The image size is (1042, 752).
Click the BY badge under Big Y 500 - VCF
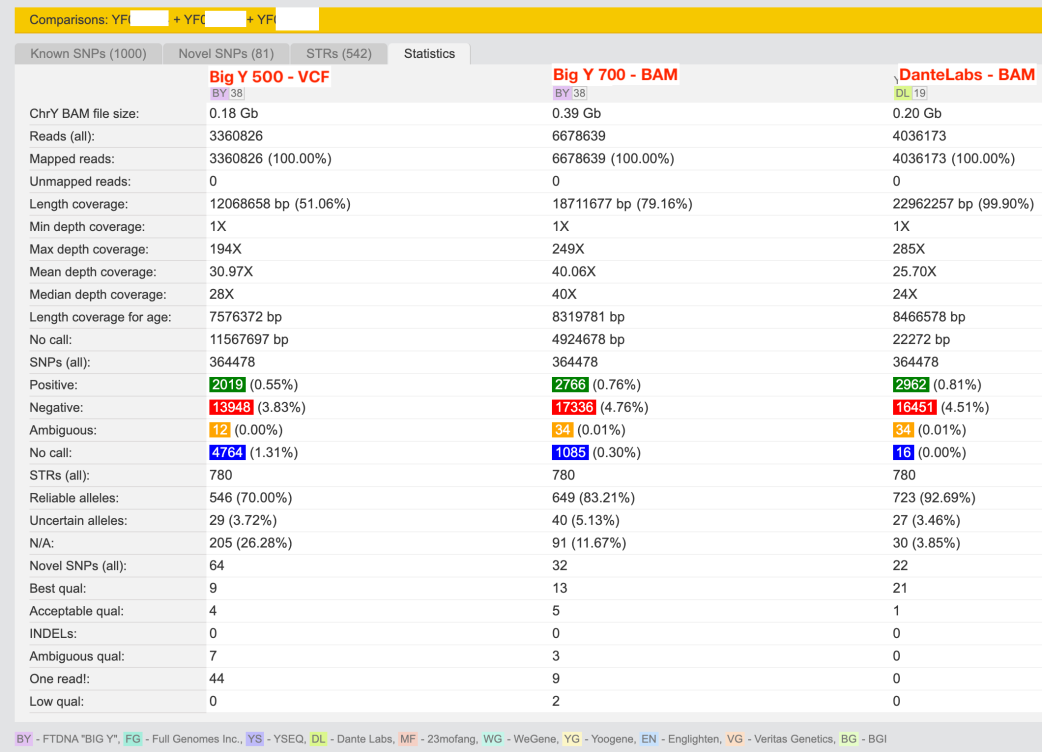pyautogui.click(x=219, y=93)
